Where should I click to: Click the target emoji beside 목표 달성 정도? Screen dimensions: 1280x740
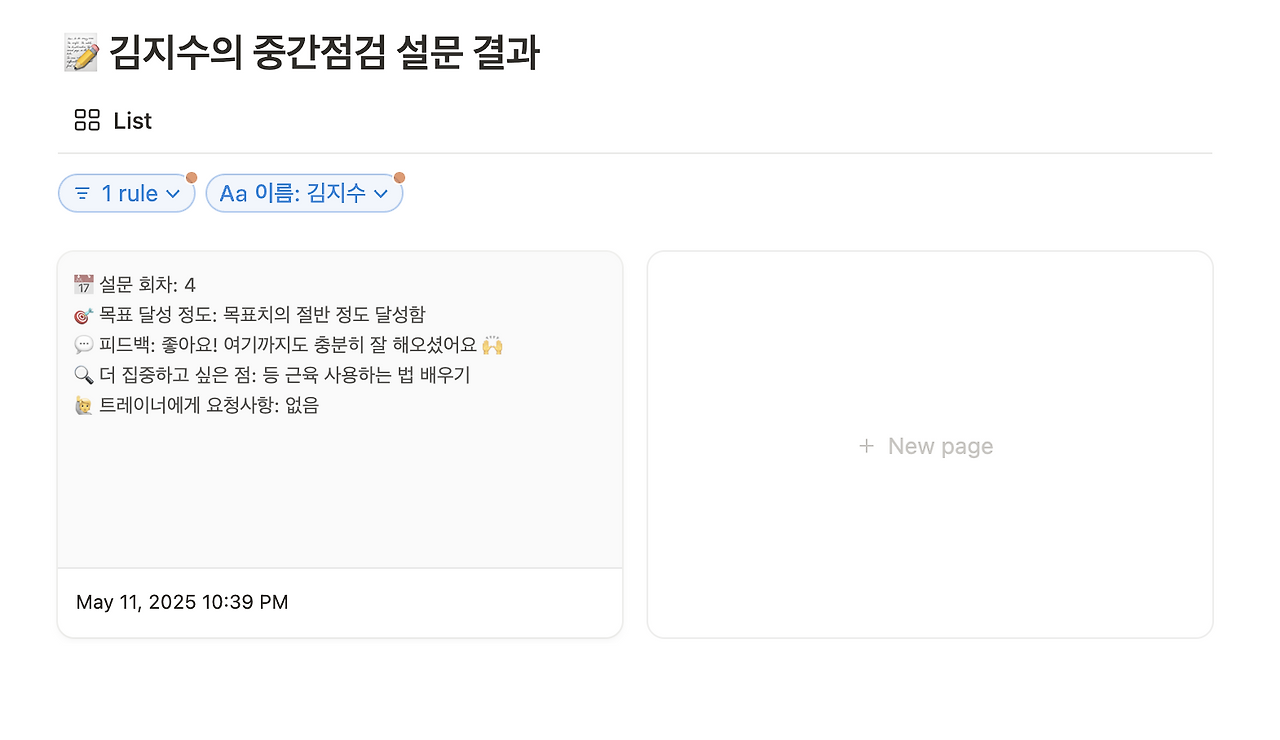coord(84,315)
